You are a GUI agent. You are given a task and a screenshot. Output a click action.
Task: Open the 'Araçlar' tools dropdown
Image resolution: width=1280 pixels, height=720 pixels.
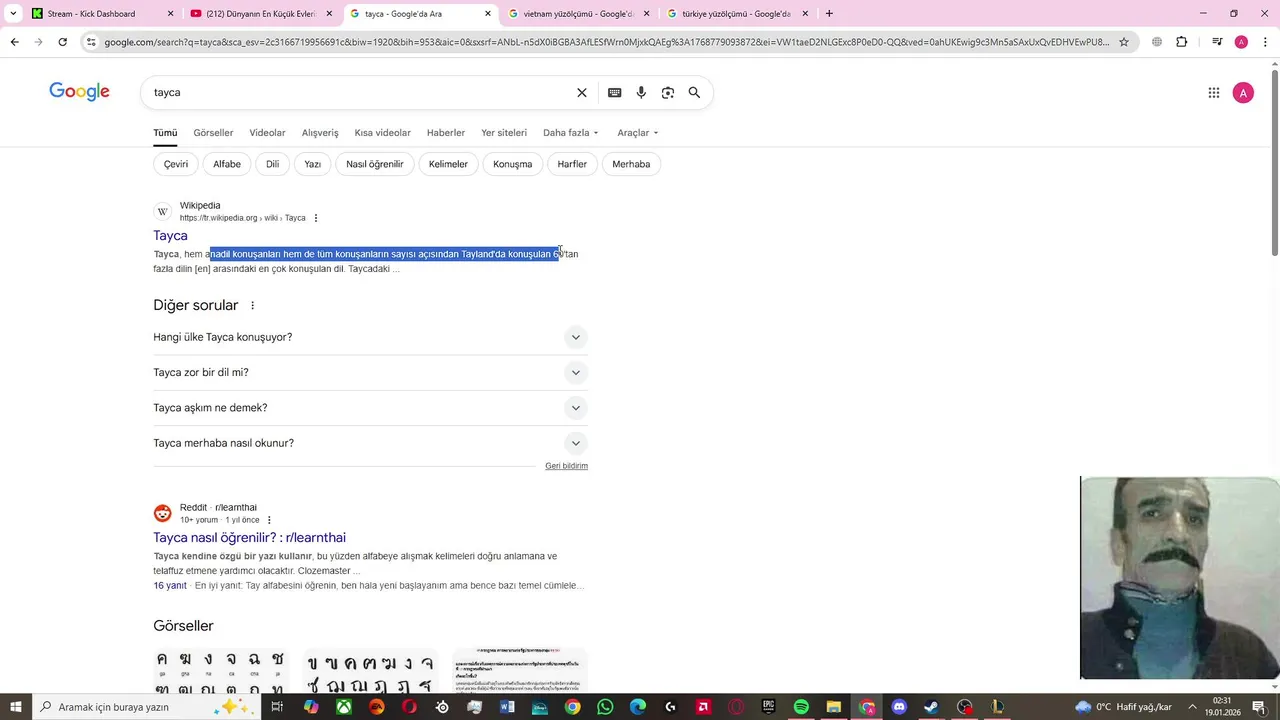click(638, 133)
